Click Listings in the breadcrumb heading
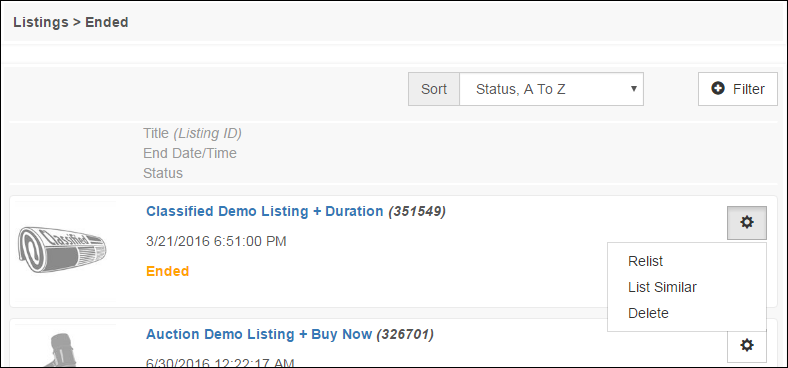 pos(41,22)
